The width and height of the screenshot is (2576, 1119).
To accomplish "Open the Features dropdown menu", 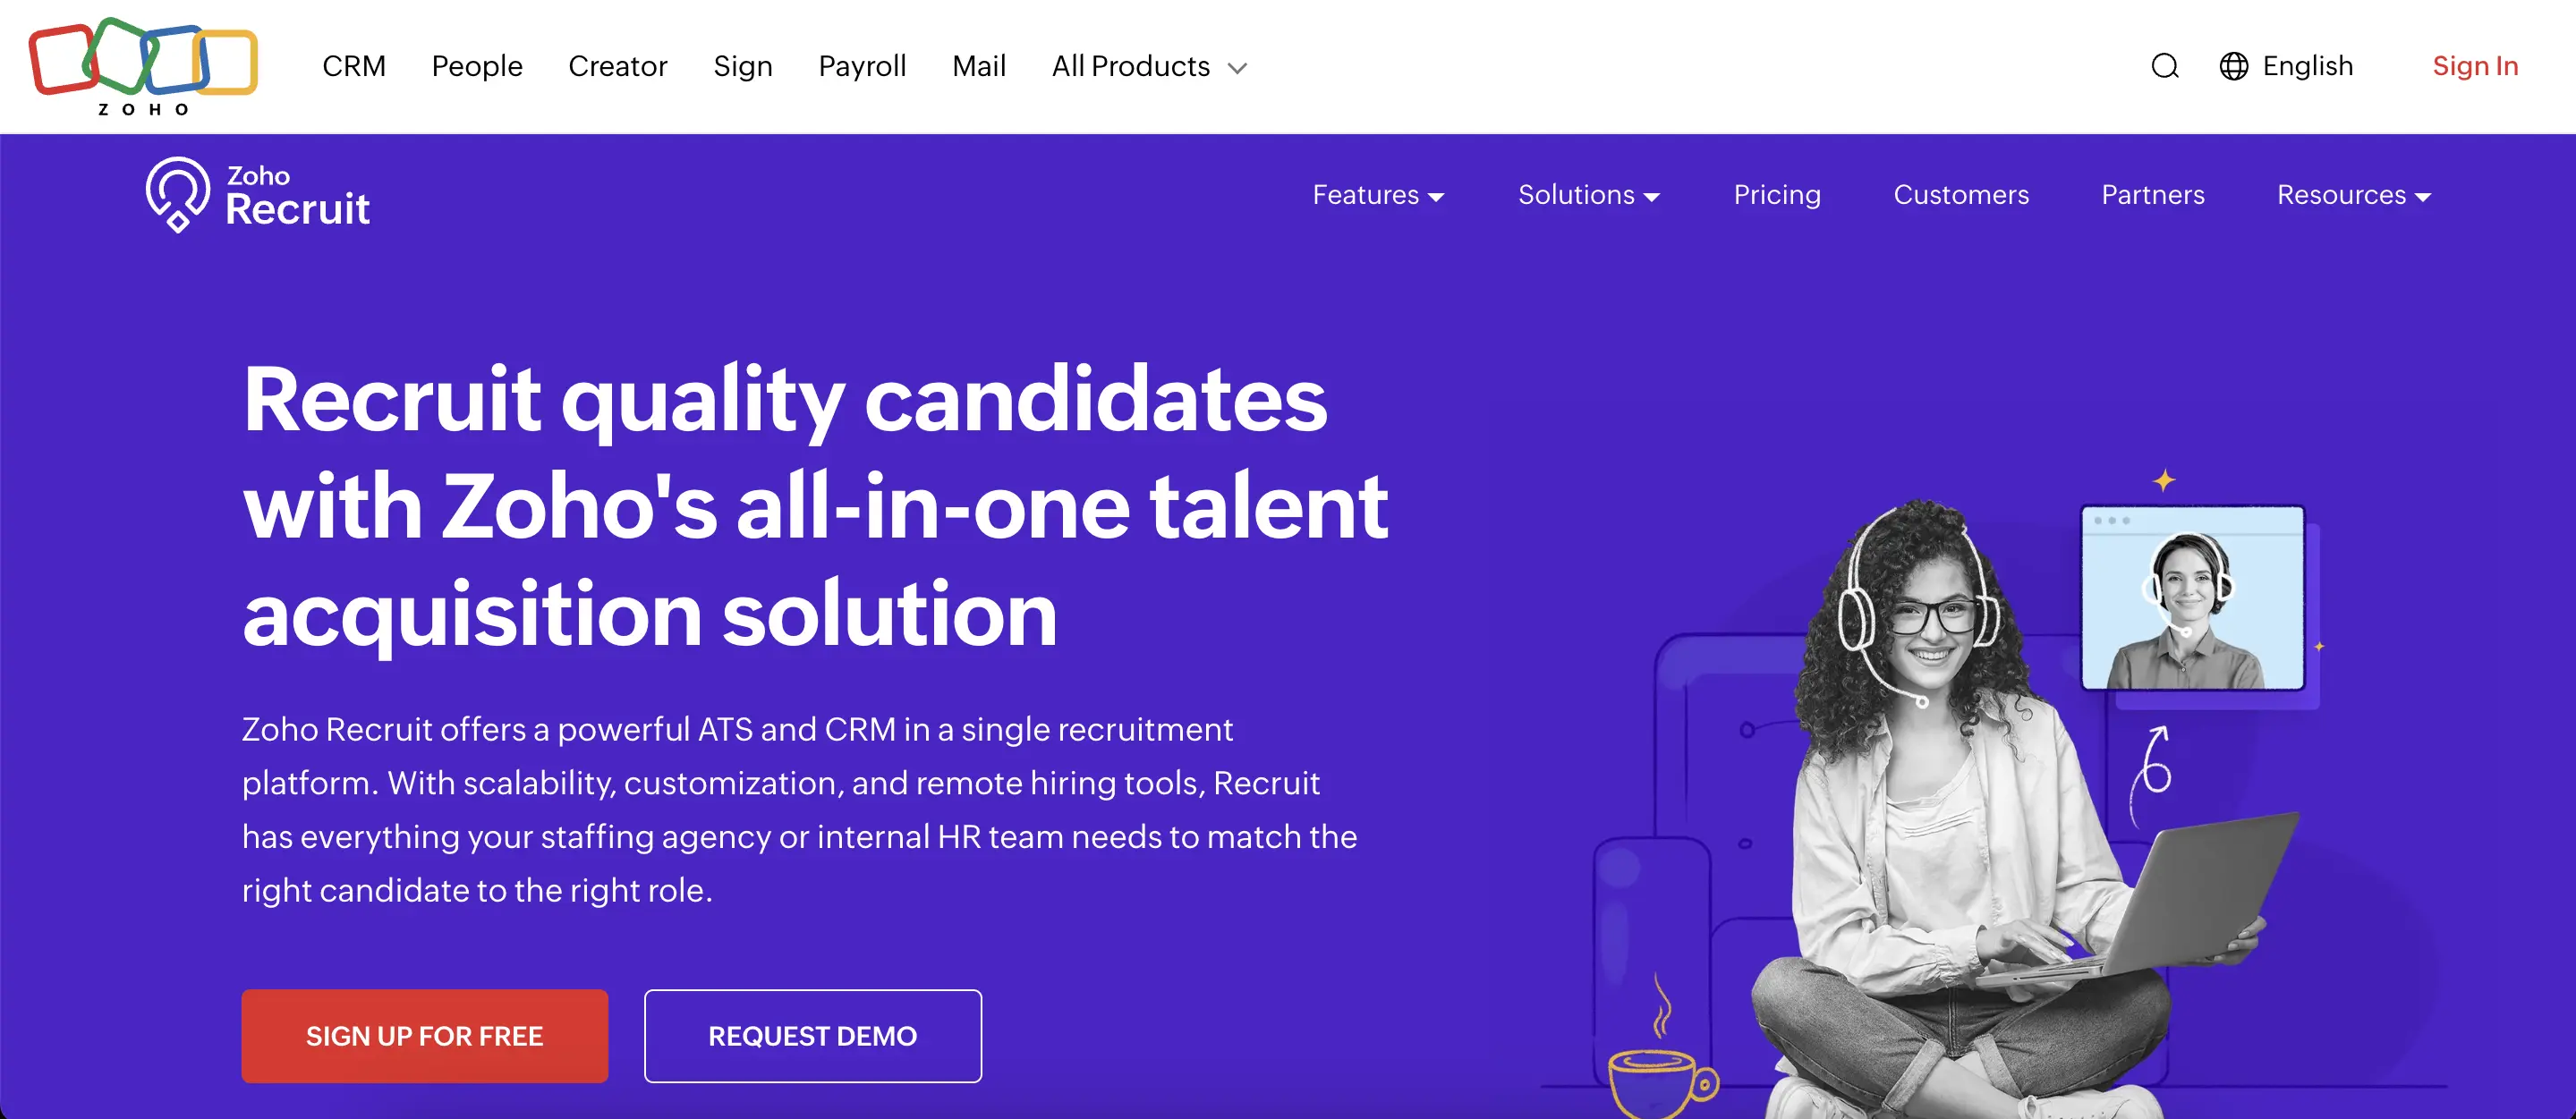I will coord(1377,195).
